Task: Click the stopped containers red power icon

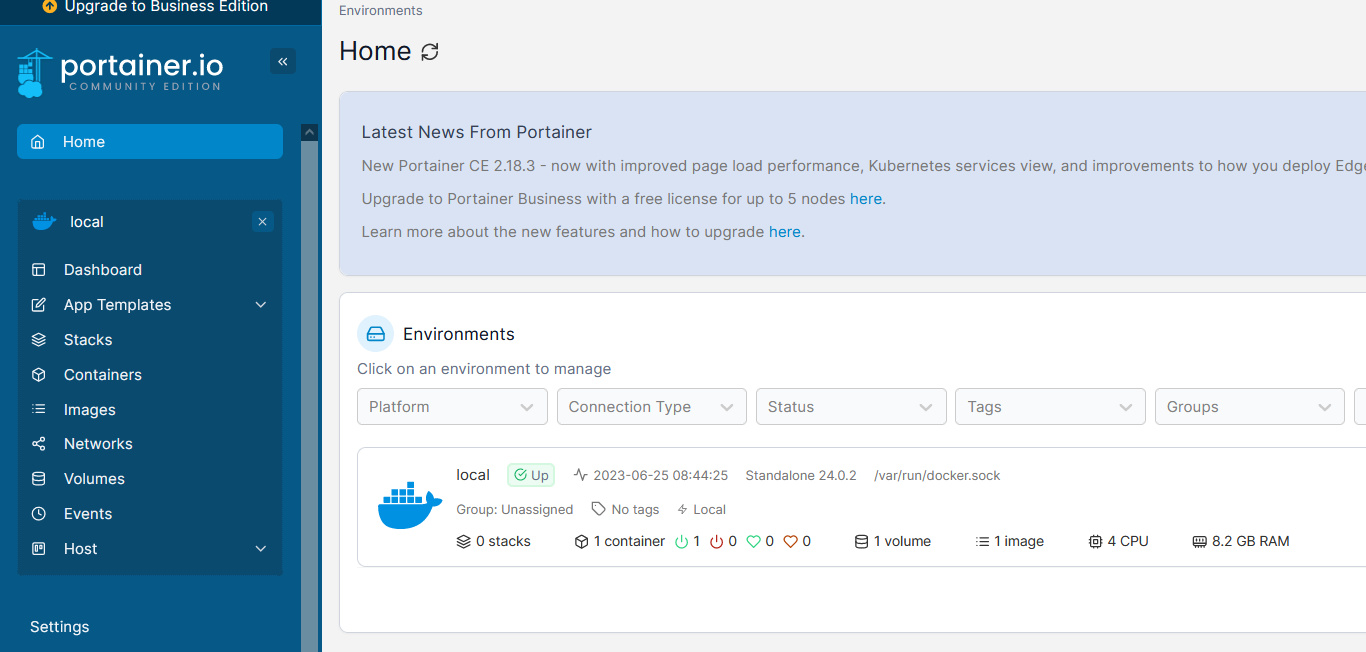Action: click(716, 541)
